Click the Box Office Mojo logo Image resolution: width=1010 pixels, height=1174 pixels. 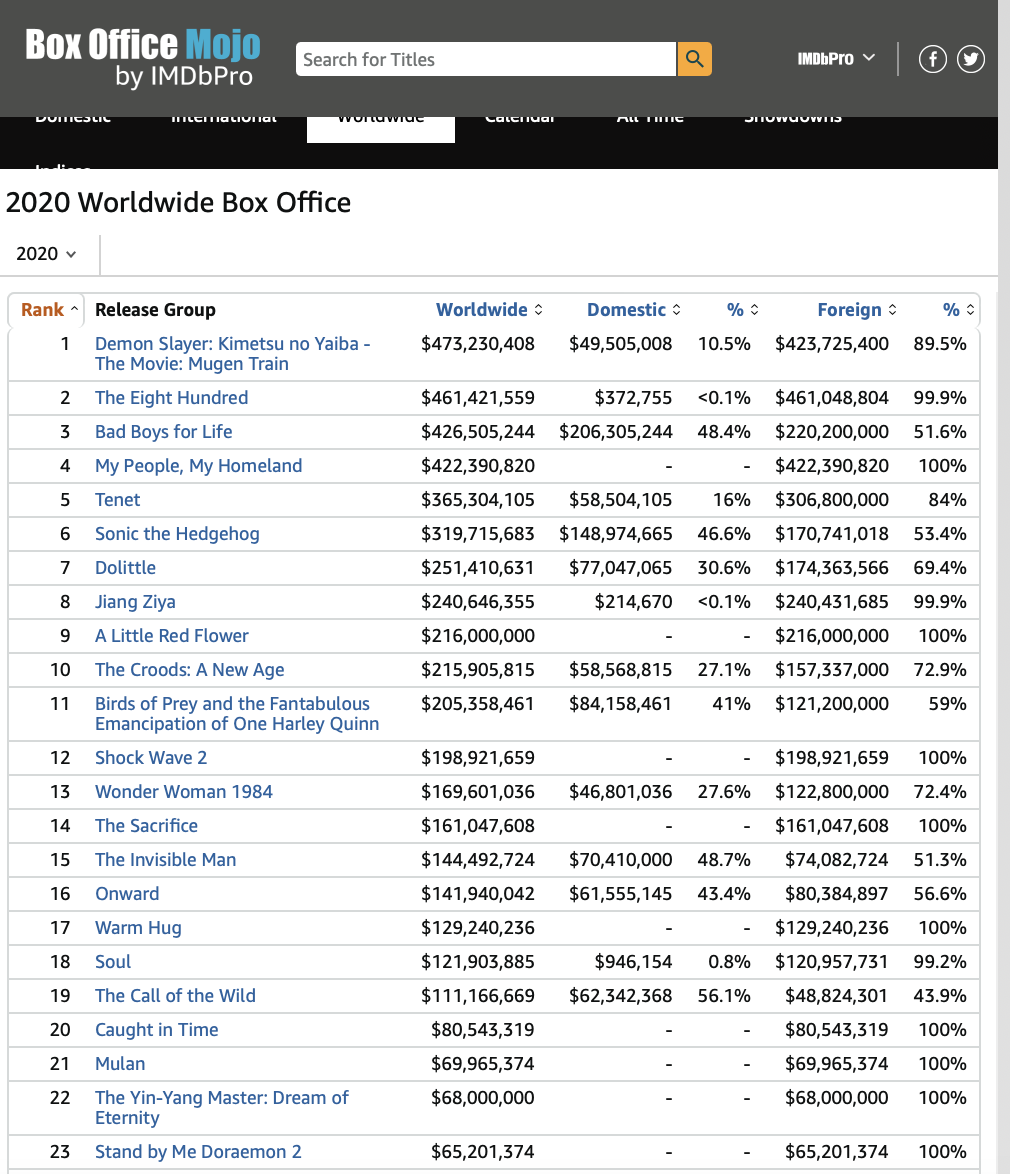(143, 59)
